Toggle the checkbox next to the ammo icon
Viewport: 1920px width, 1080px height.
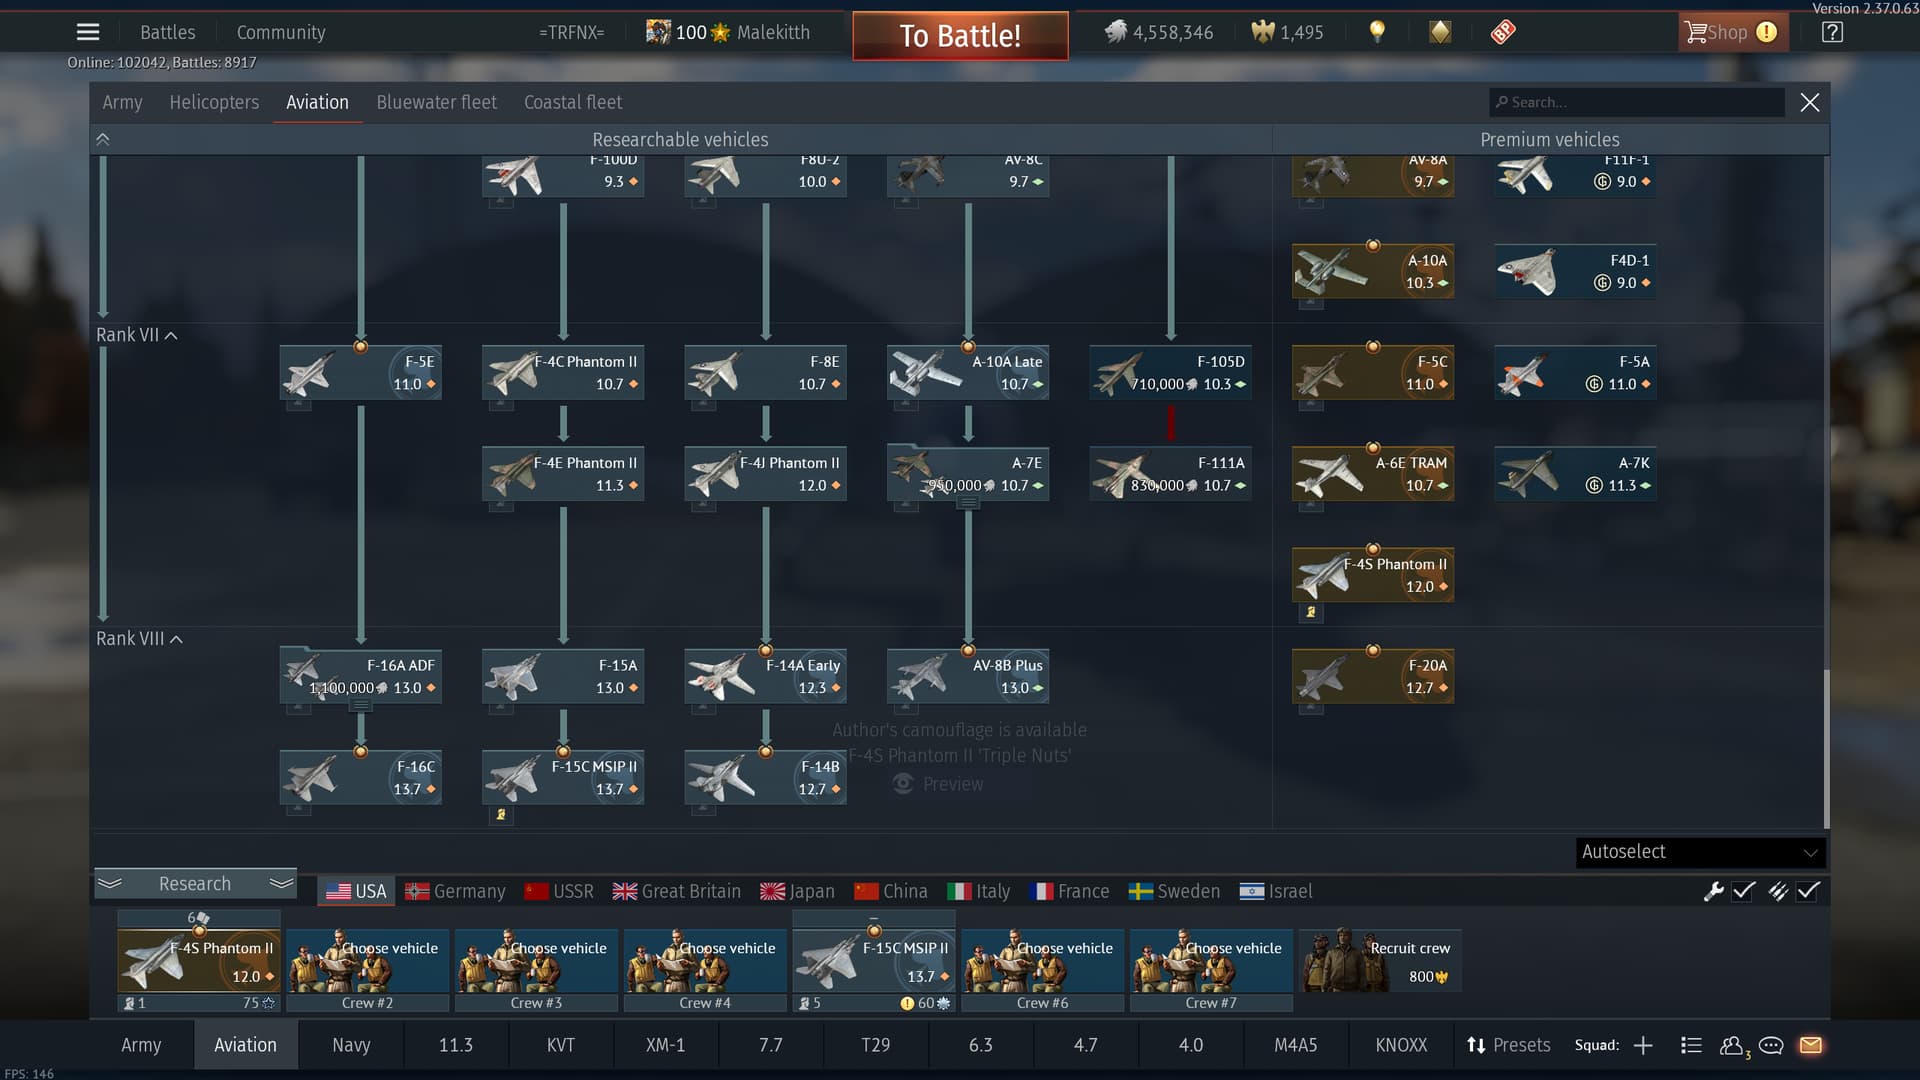point(1807,891)
